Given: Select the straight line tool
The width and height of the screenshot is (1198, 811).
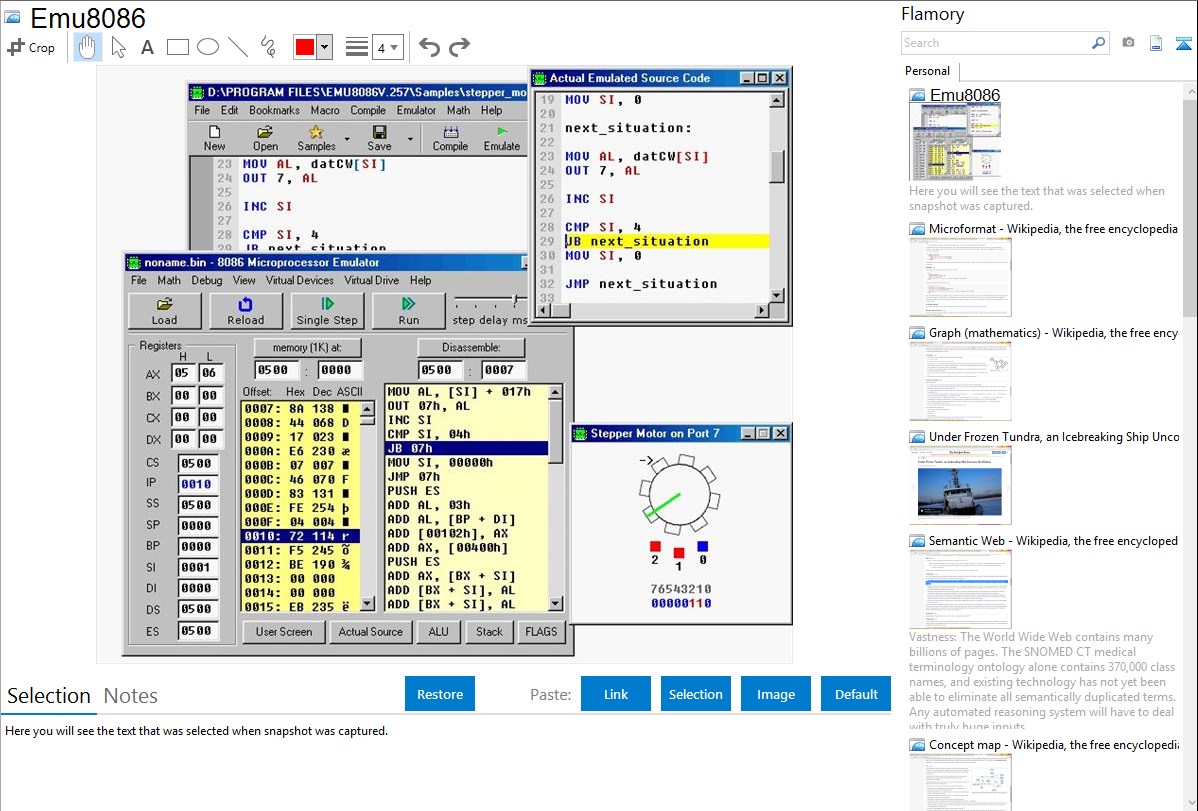Looking at the screenshot, I should tap(238, 47).
